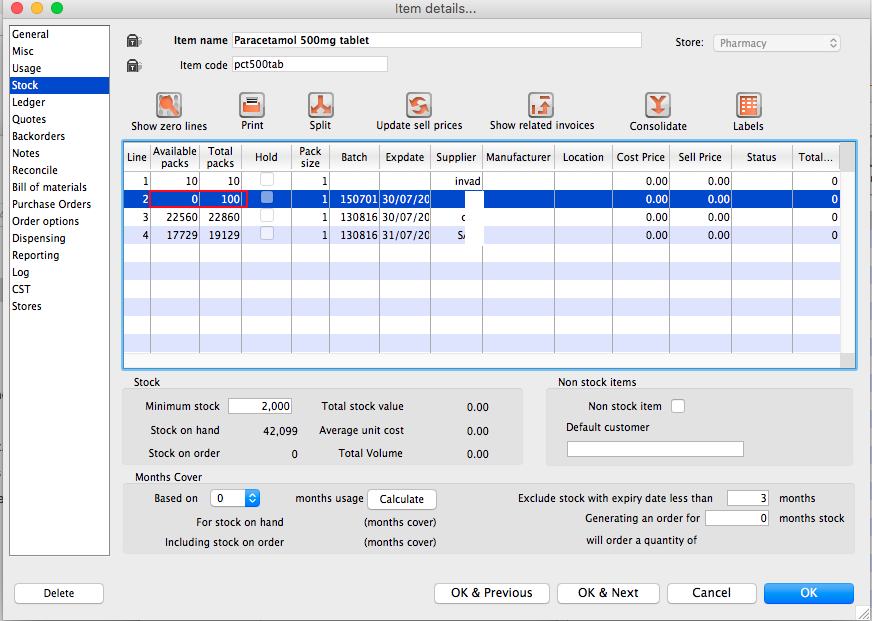Enable the Non stock item checkbox
This screenshot has height=621, width=872.
point(678,406)
